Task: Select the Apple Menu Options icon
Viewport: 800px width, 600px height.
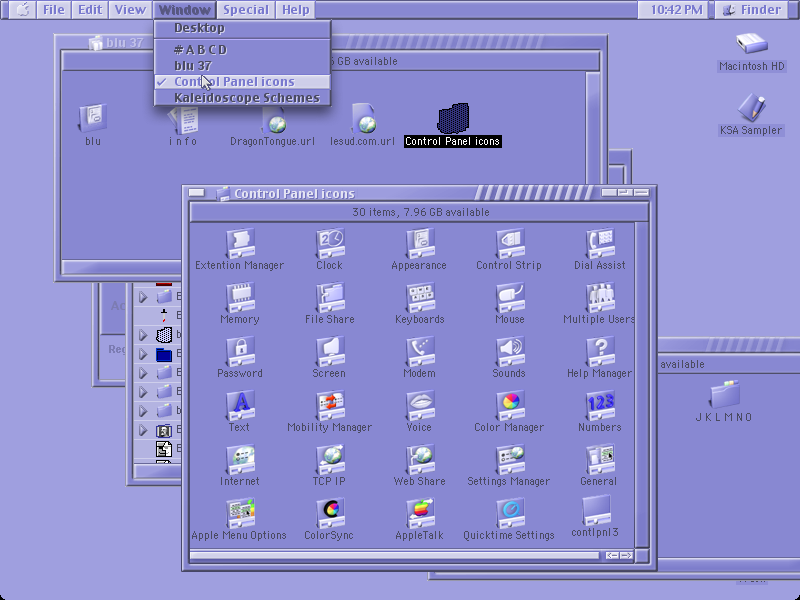Action: click(240, 514)
